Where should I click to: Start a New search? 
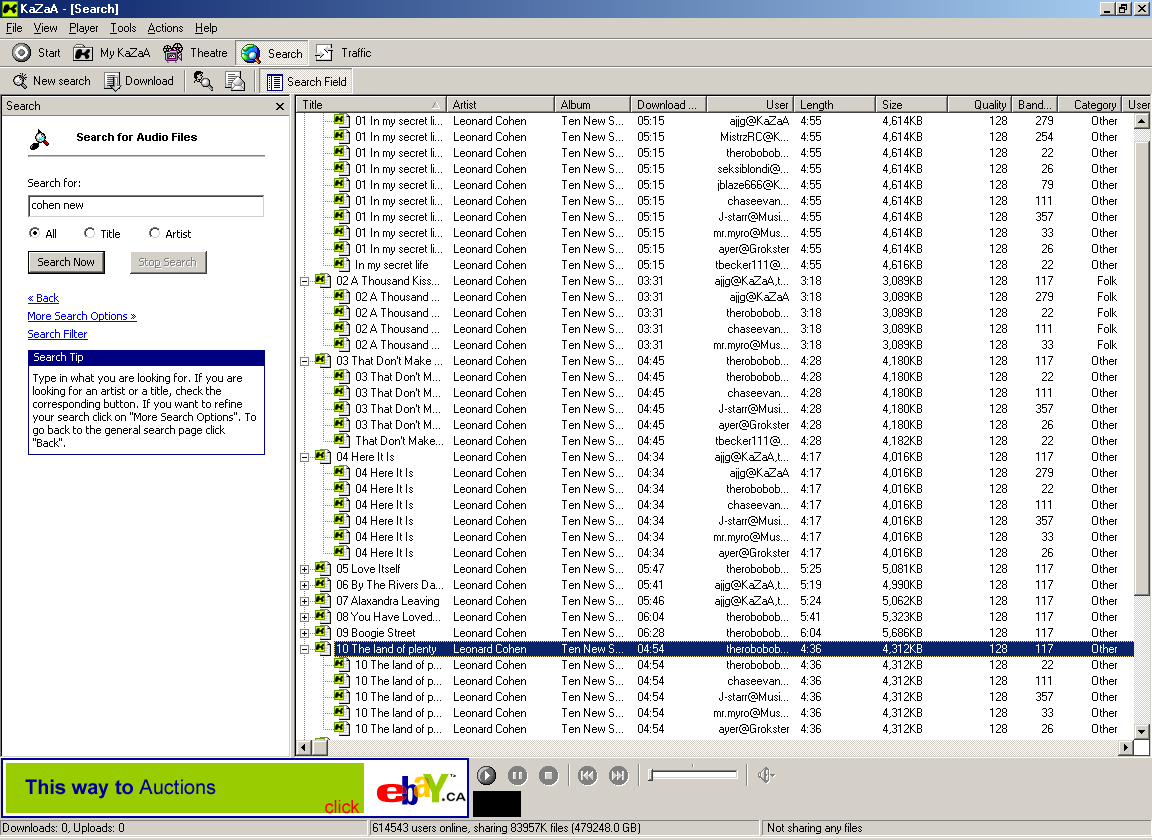51,81
